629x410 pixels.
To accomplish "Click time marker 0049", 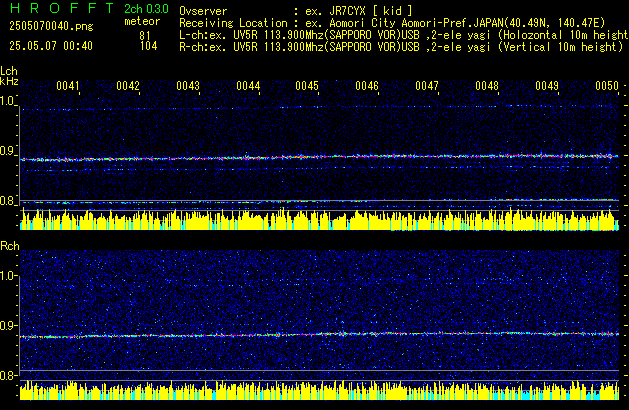I will point(547,86).
